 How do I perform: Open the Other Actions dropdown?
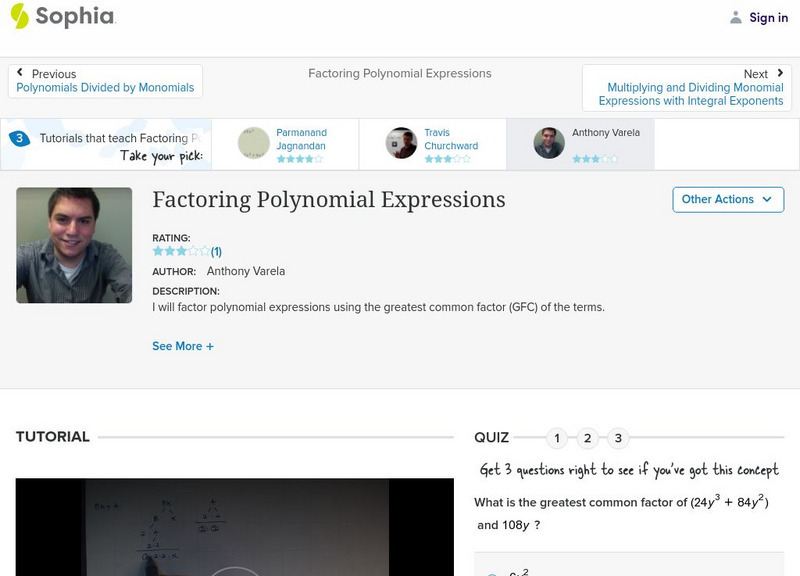click(x=727, y=199)
